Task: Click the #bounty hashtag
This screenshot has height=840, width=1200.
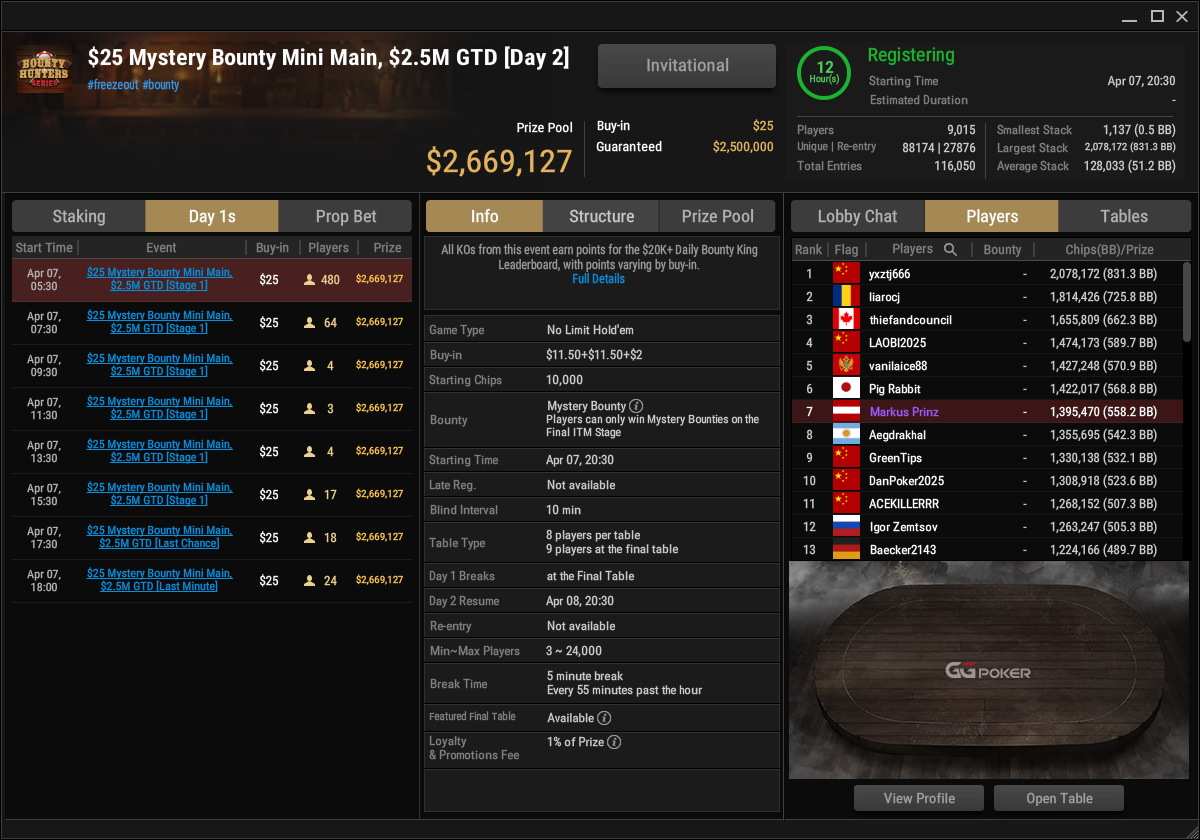Action: (161, 85)
